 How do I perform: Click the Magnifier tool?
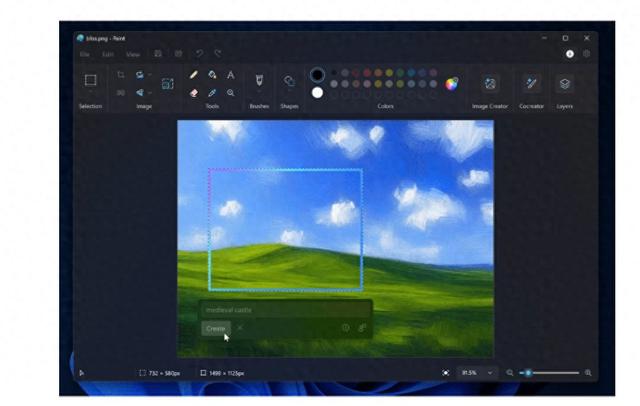click(230, 92)
